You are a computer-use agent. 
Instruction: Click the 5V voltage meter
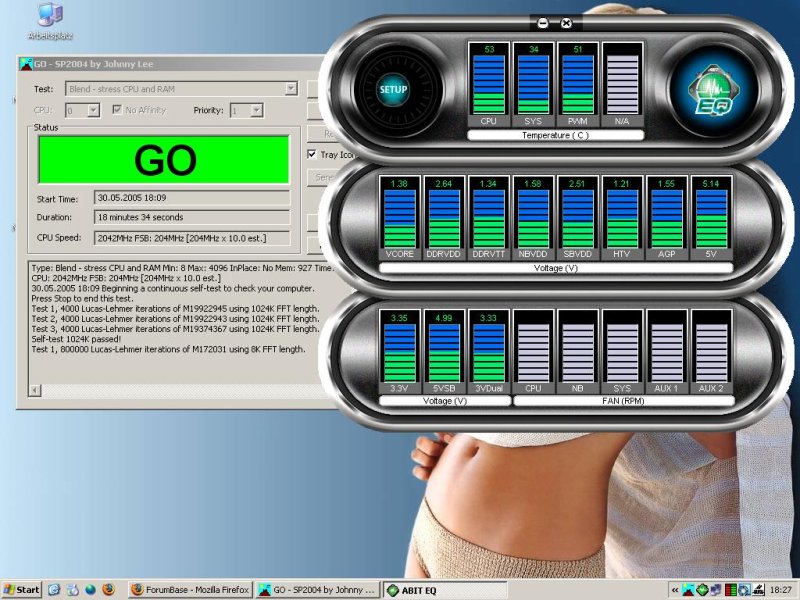pos(711,218)
